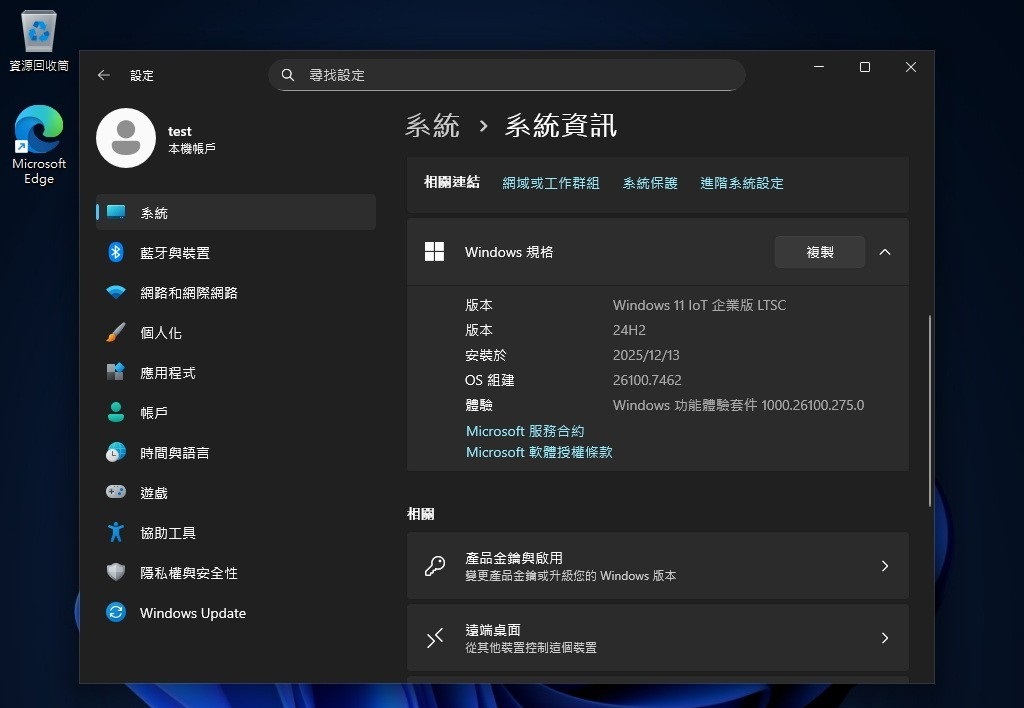Select 系統 in the sidebar menu
1024x708 pixels.
[x=154, y=213]
